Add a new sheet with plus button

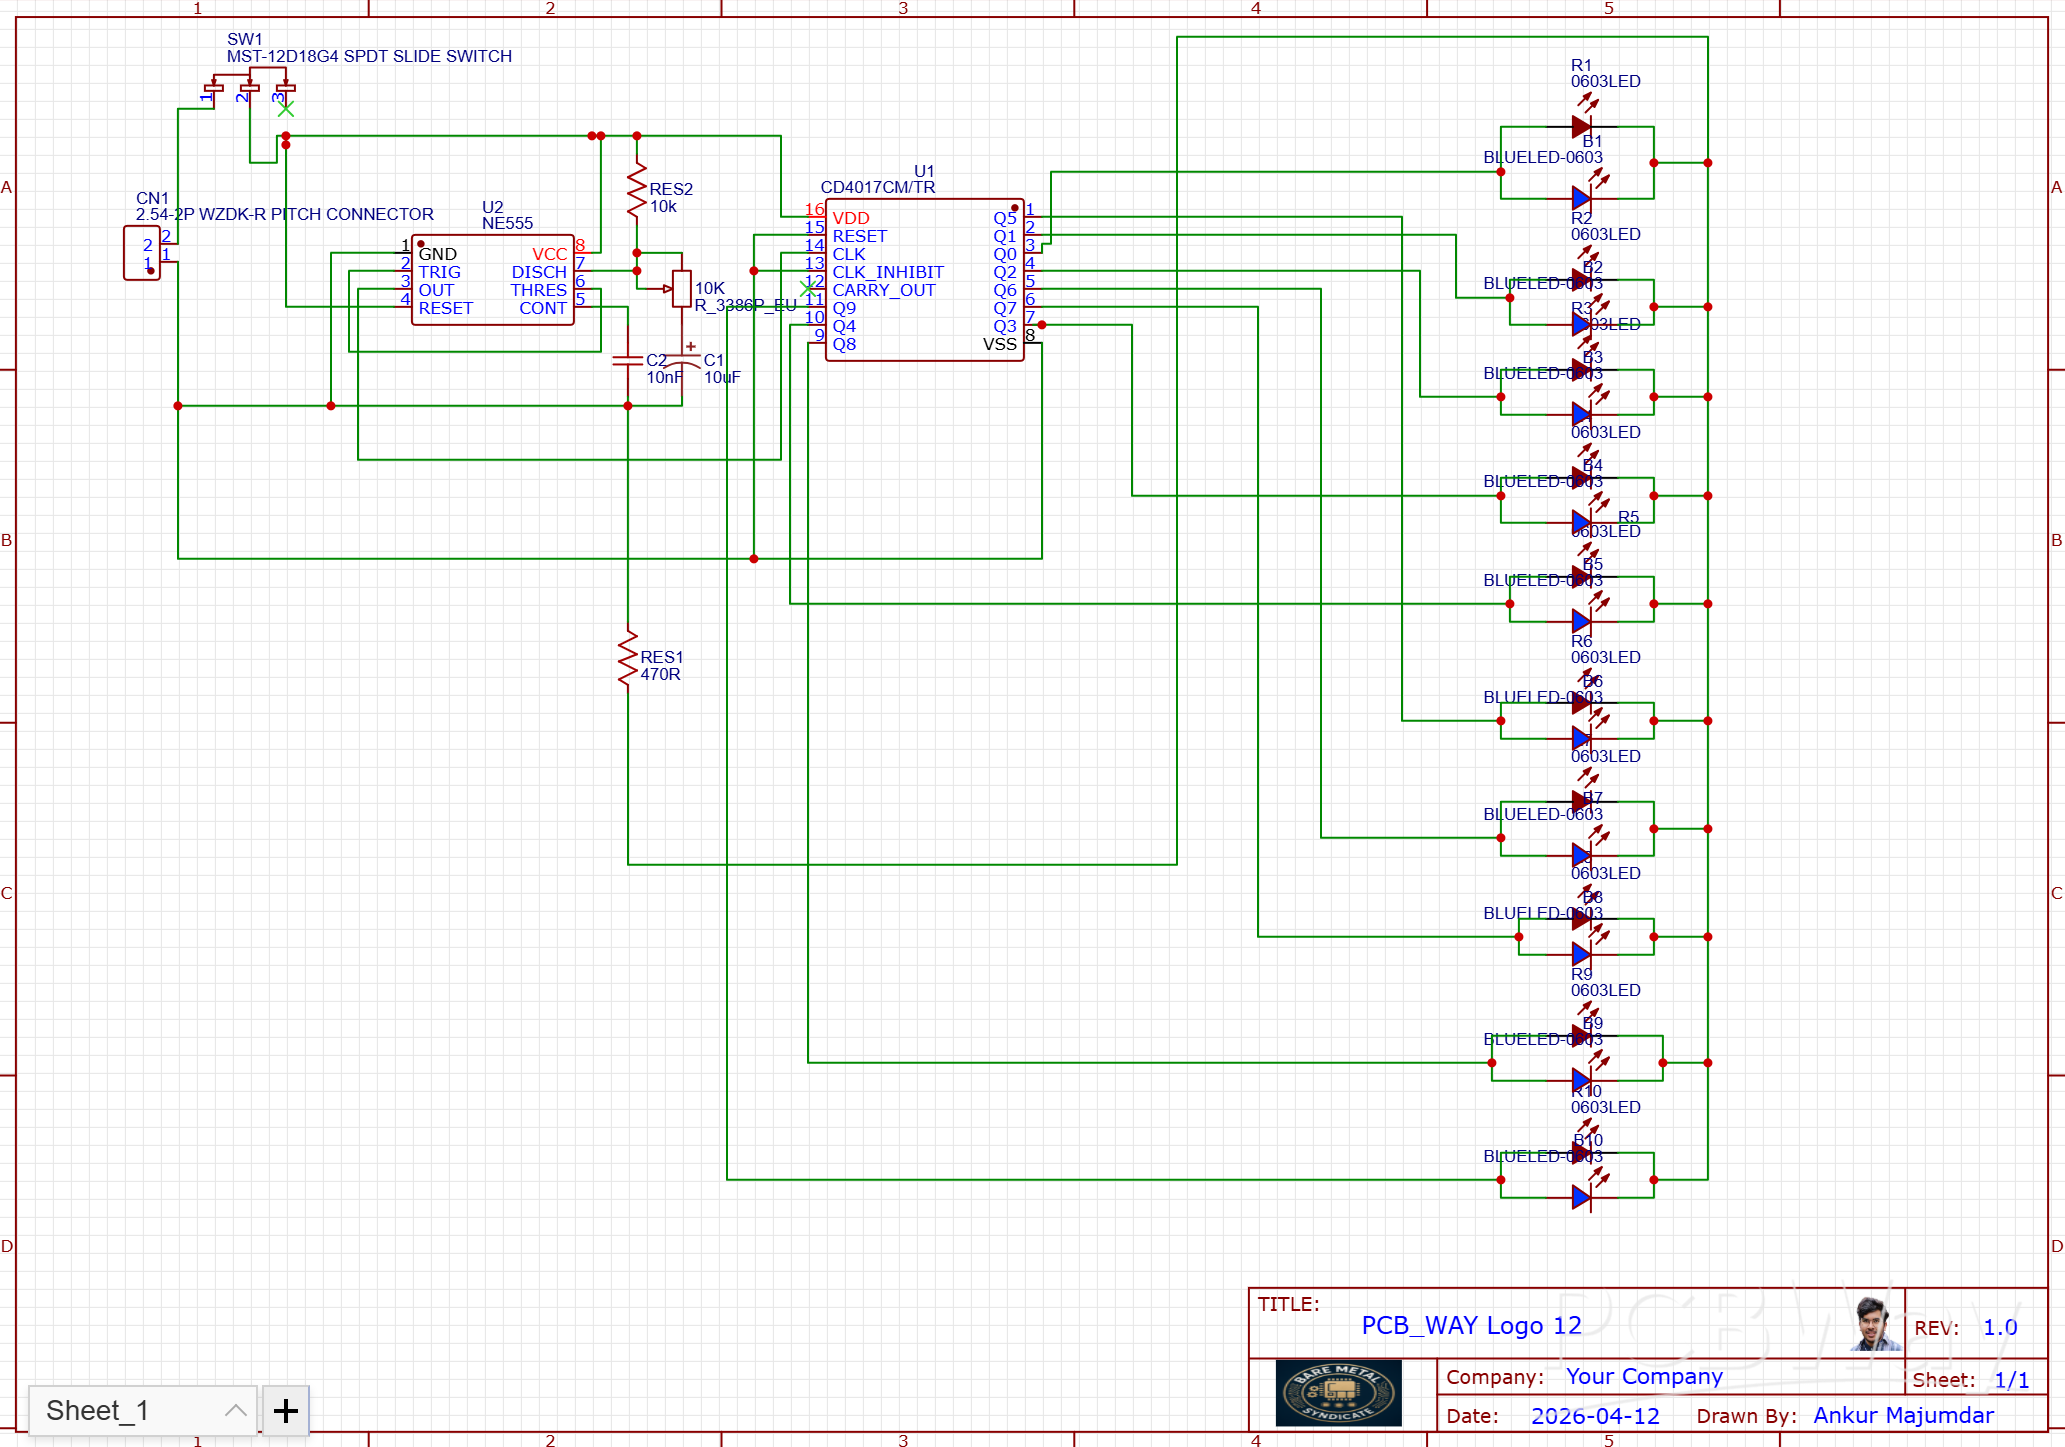pyautogui.click(x=286, y=1410)
